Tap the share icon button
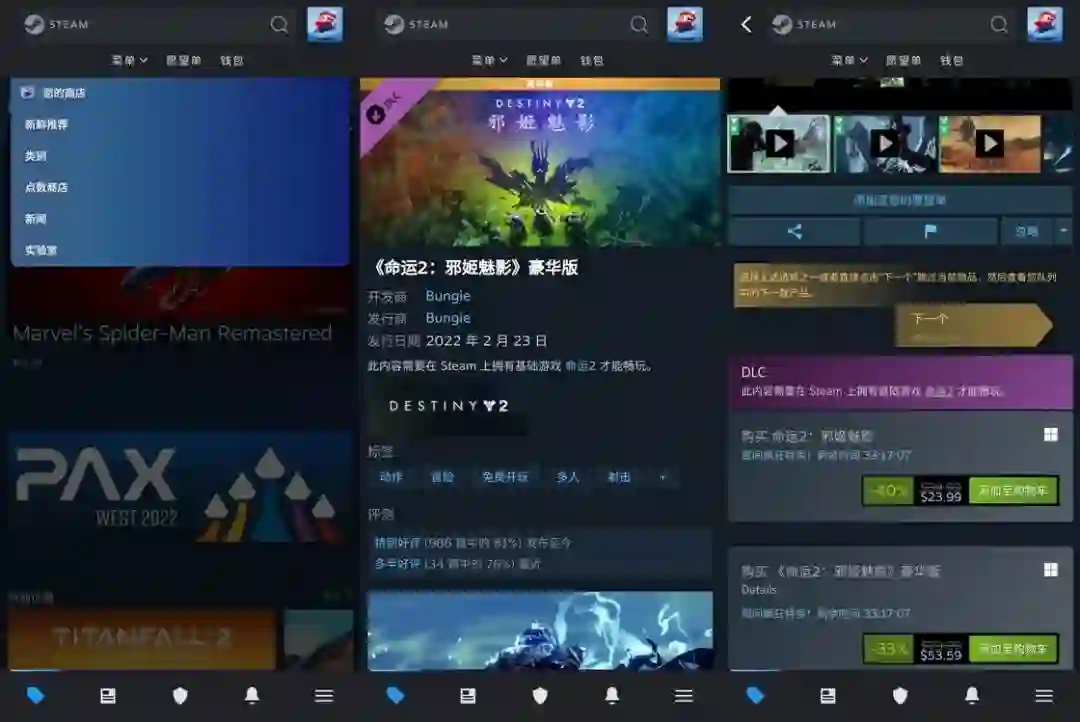 pos(794,231)
